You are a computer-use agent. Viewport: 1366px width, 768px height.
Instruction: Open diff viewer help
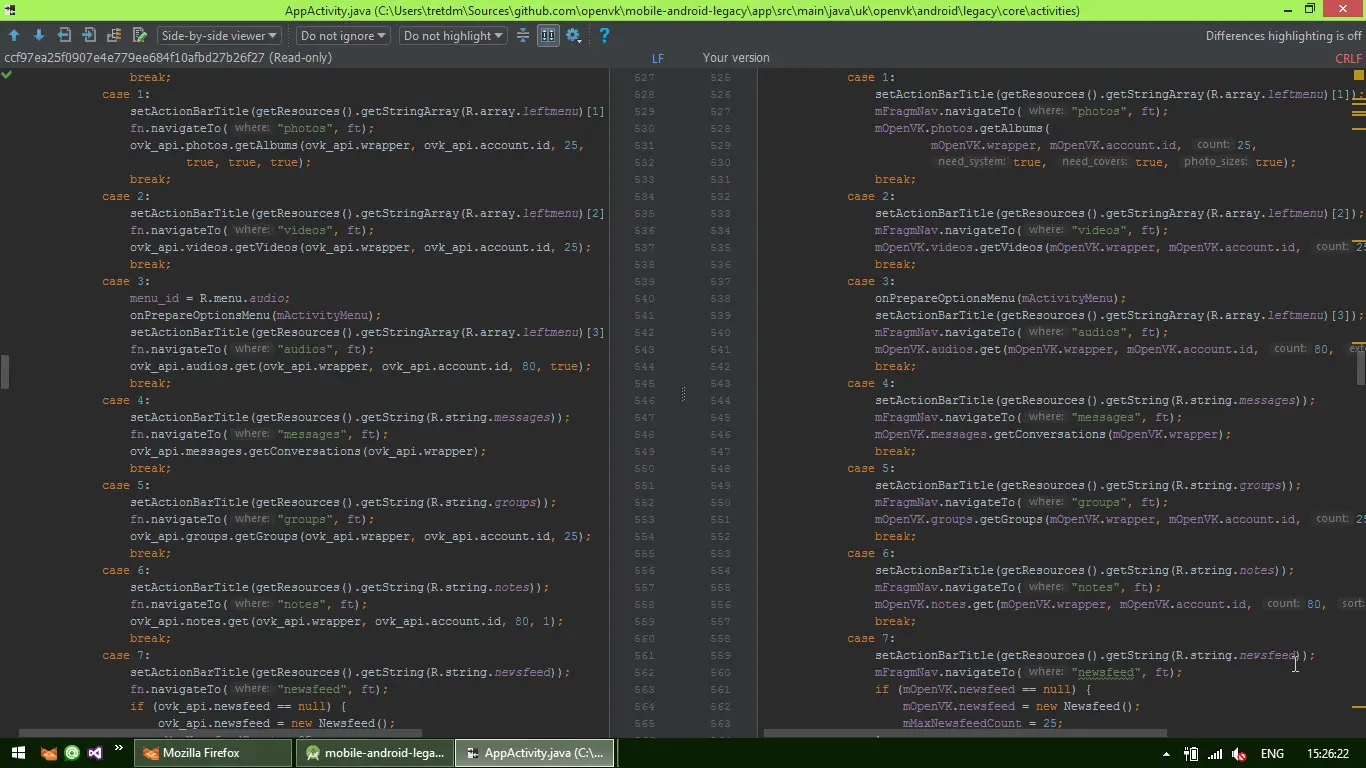pyautogui.click(x=604, y=36)
